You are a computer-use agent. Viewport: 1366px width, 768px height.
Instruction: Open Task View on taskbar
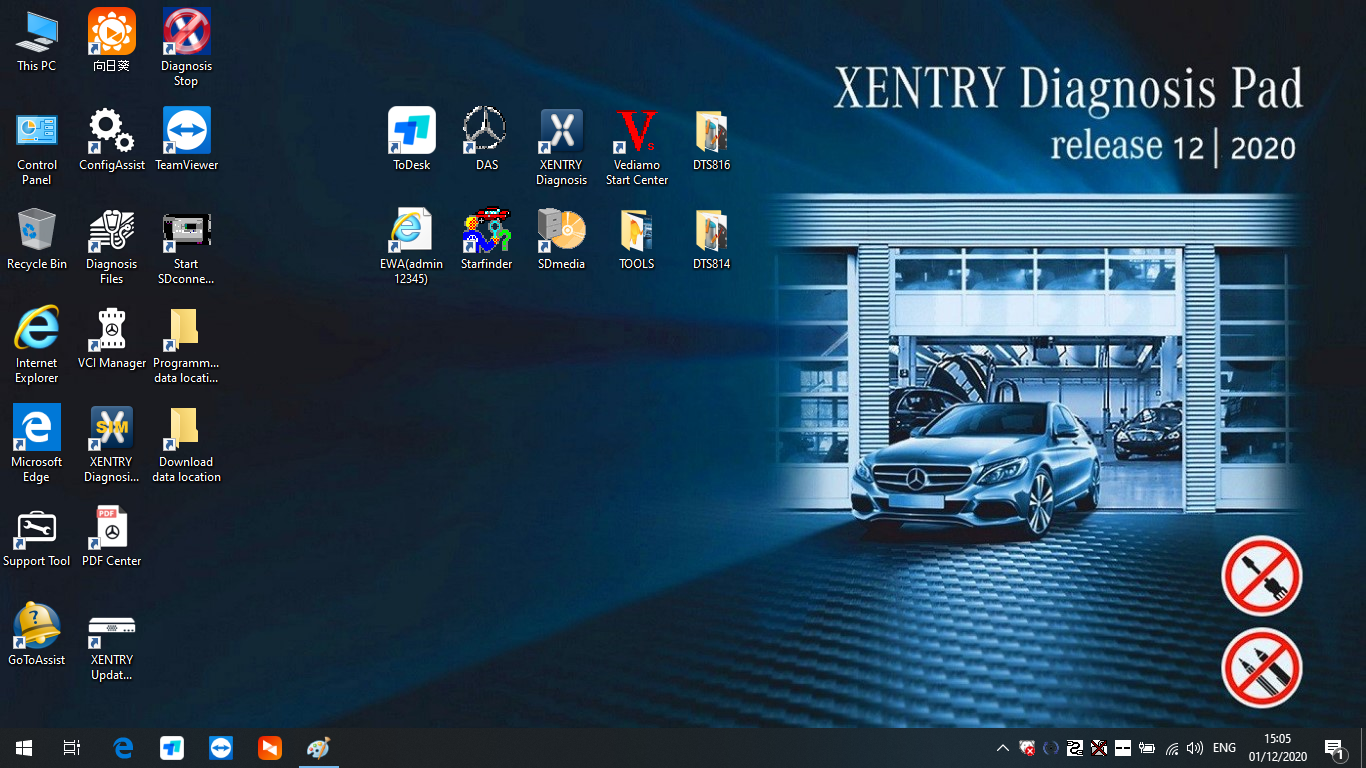coord(72,748)
